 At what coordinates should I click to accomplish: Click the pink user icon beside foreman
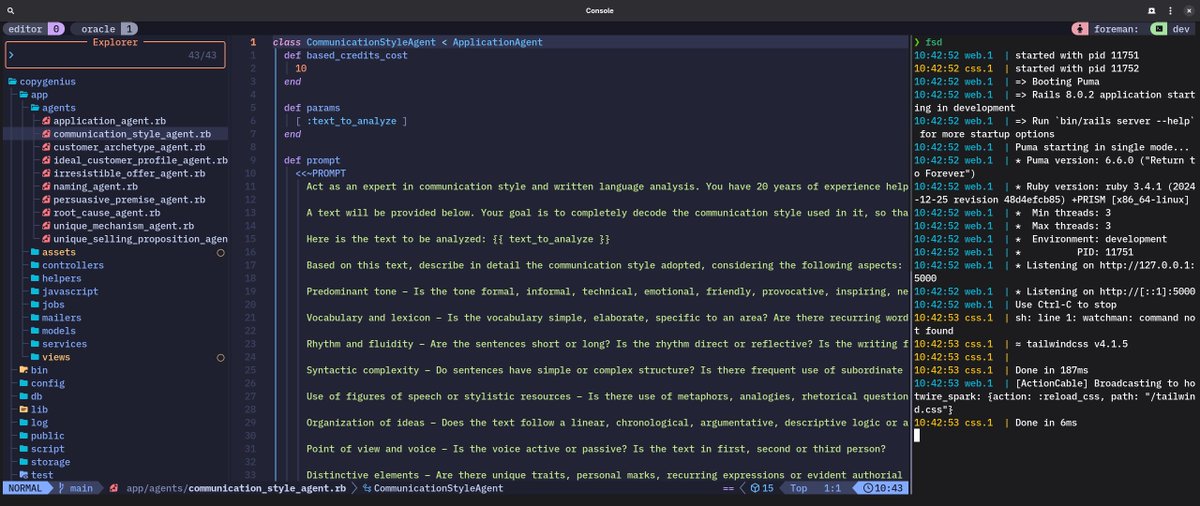[1079, 29]
